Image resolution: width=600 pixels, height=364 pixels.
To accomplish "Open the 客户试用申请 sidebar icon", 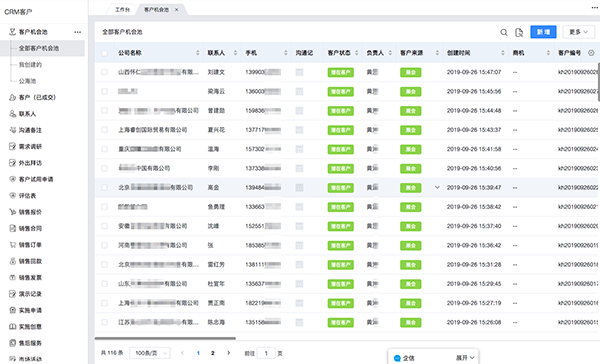I will tap(13, 179).
